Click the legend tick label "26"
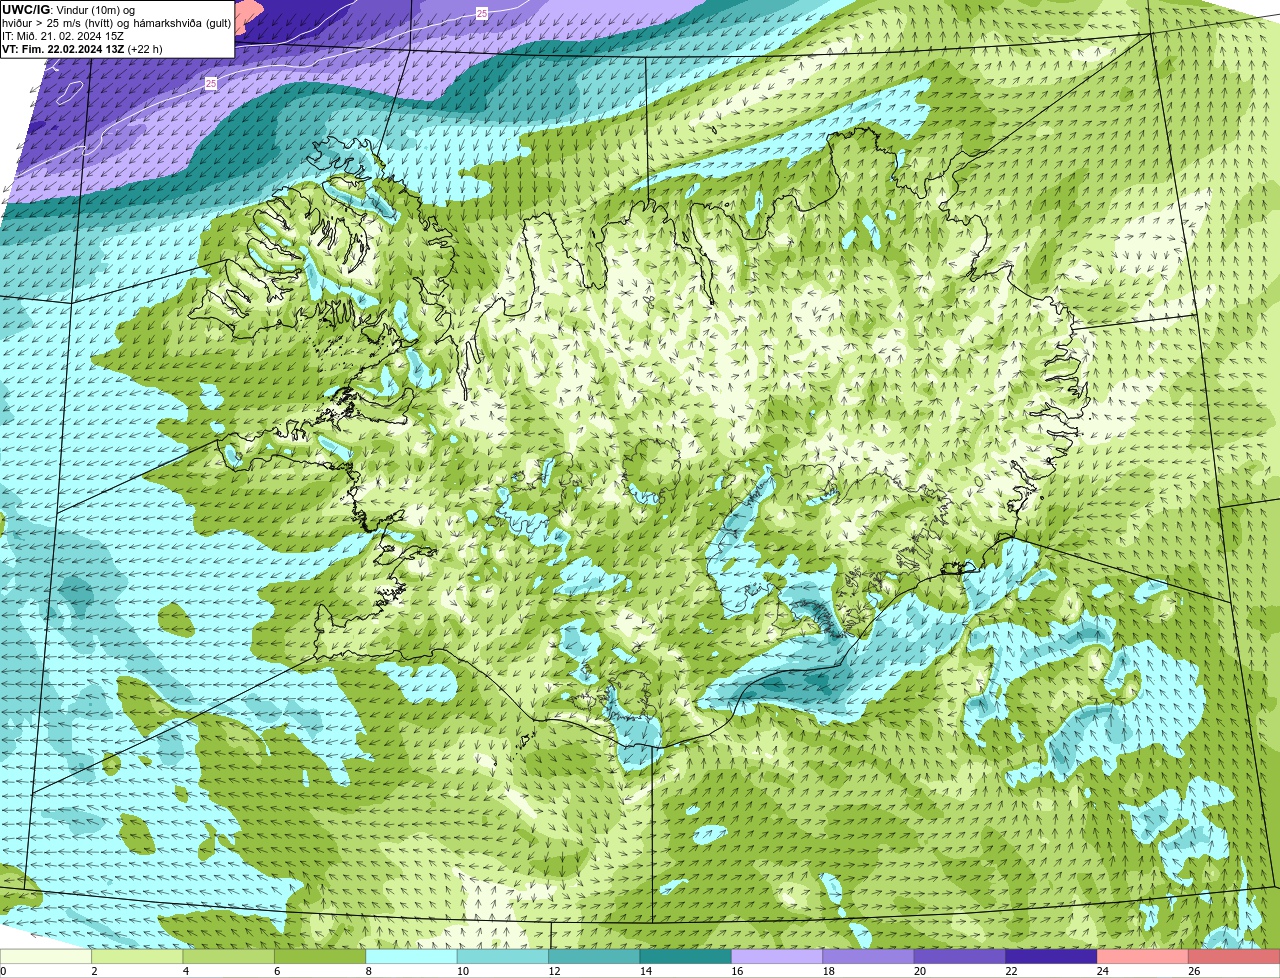 tap(1194, 971)
